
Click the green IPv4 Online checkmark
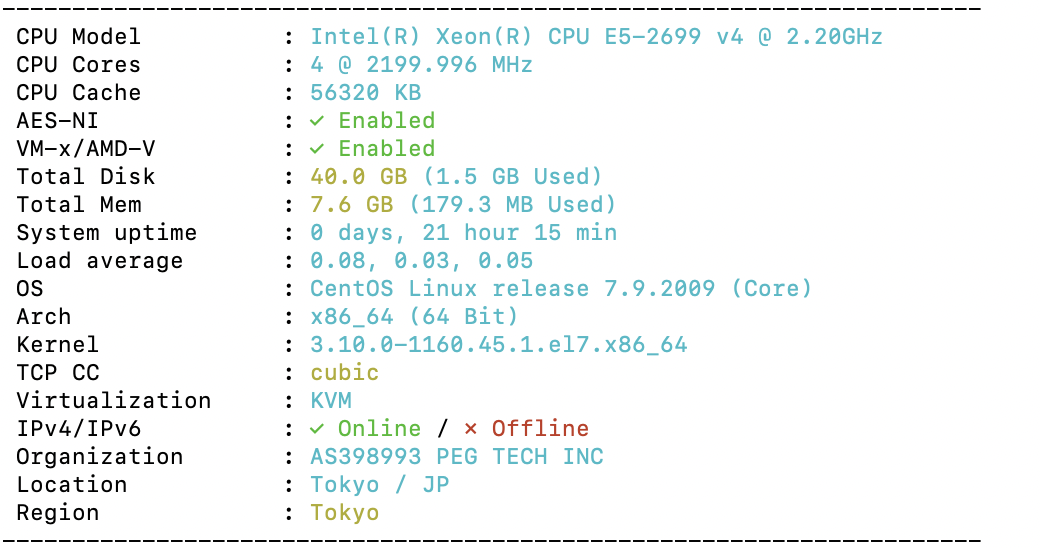[x=317, y=429]
